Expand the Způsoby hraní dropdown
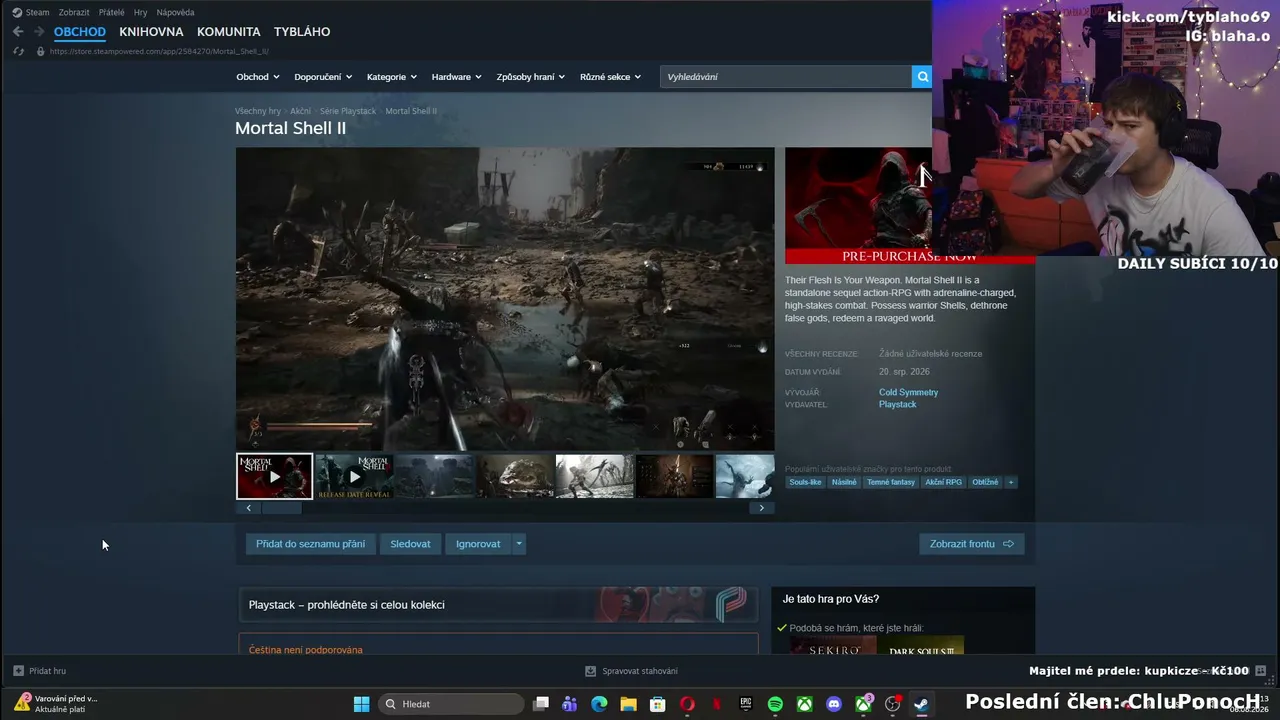The width and height of the screenshot is (1280, 720). click(530, 77)
